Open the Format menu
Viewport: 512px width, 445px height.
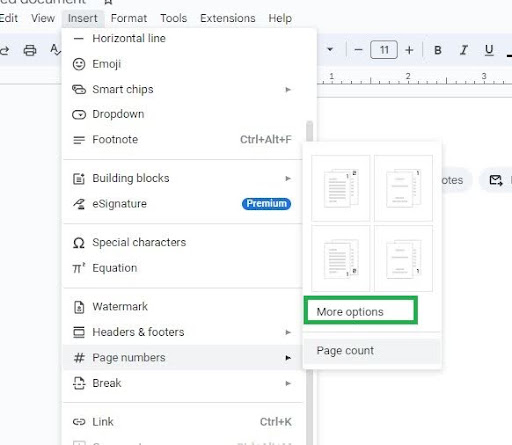coord(129,18)
